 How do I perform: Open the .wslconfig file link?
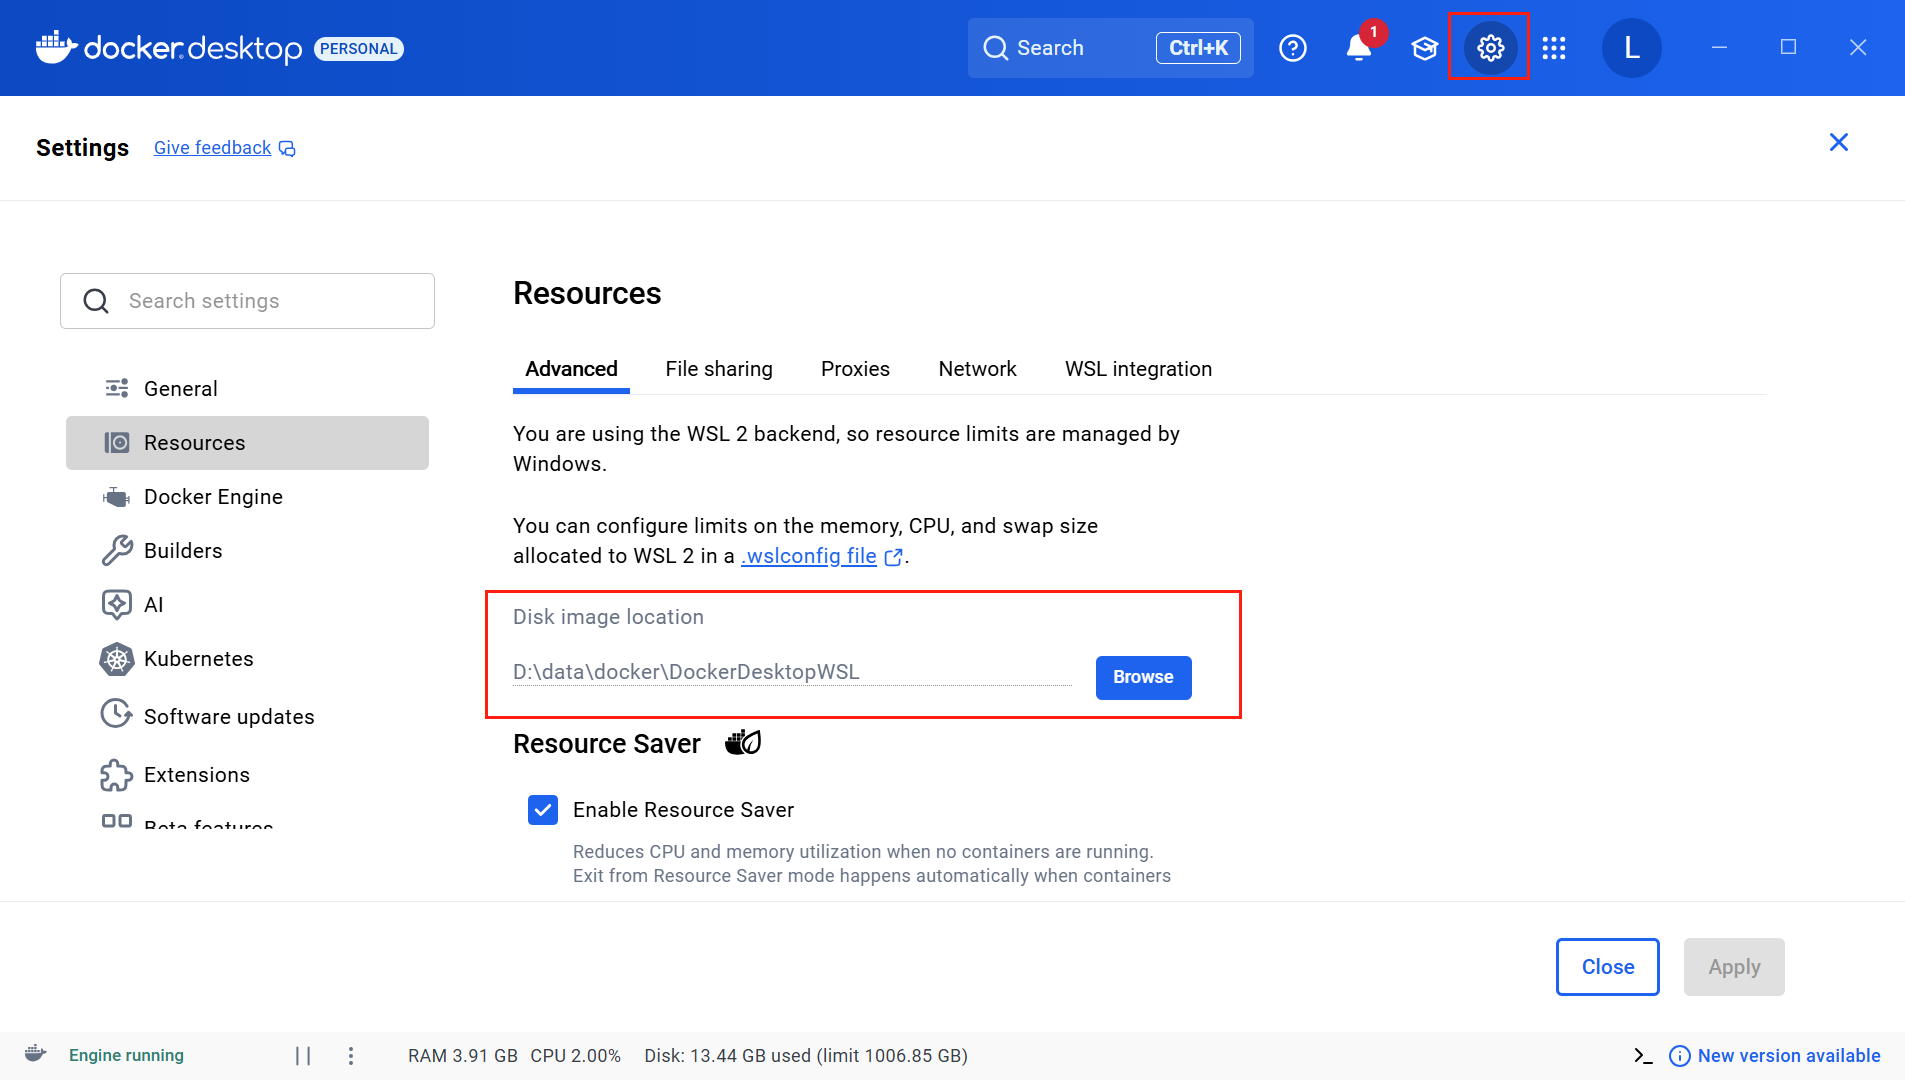pos(809,556)
